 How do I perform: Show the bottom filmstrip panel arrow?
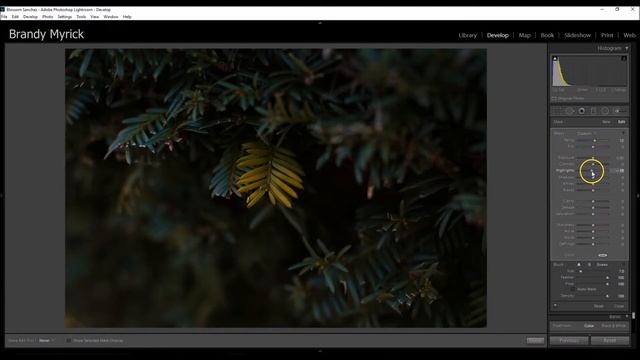[320, 351]
